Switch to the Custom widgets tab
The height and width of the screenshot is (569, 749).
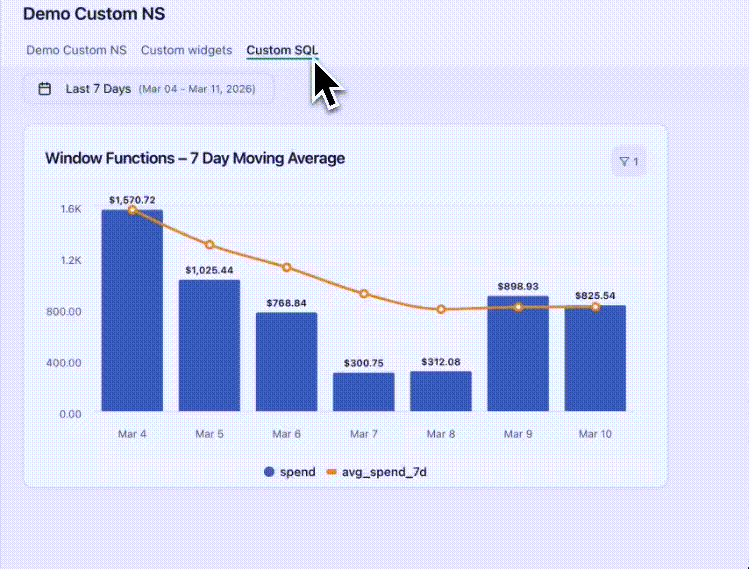pos(186,49)
